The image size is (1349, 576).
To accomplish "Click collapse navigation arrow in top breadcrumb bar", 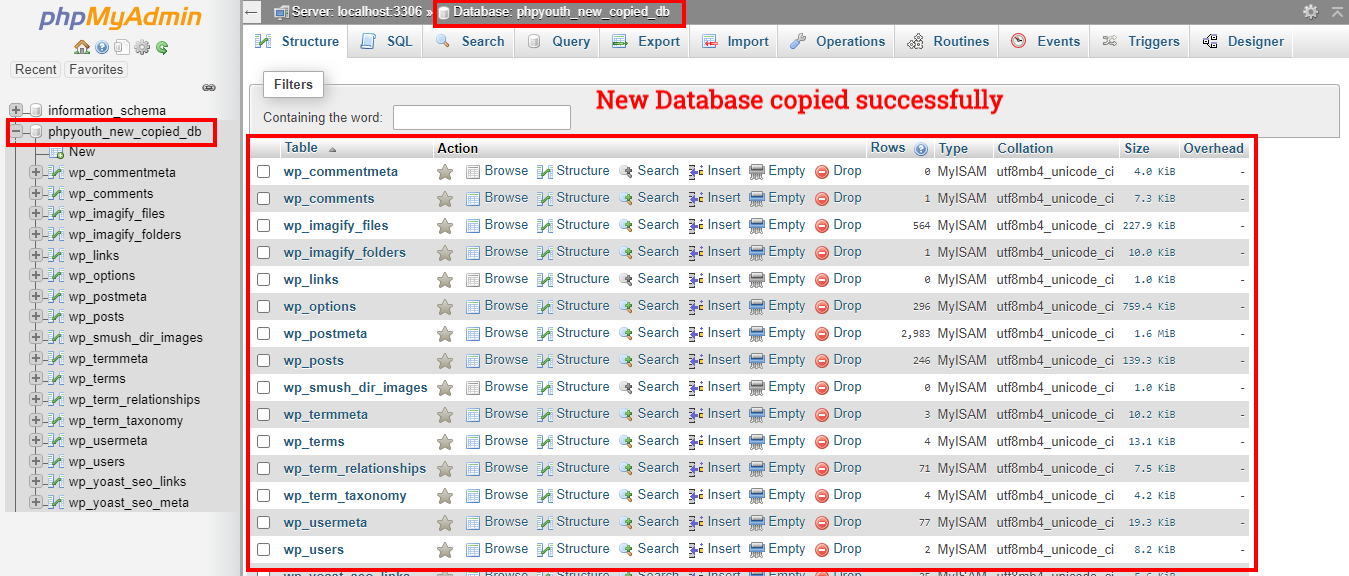I will tap(252, 13).
